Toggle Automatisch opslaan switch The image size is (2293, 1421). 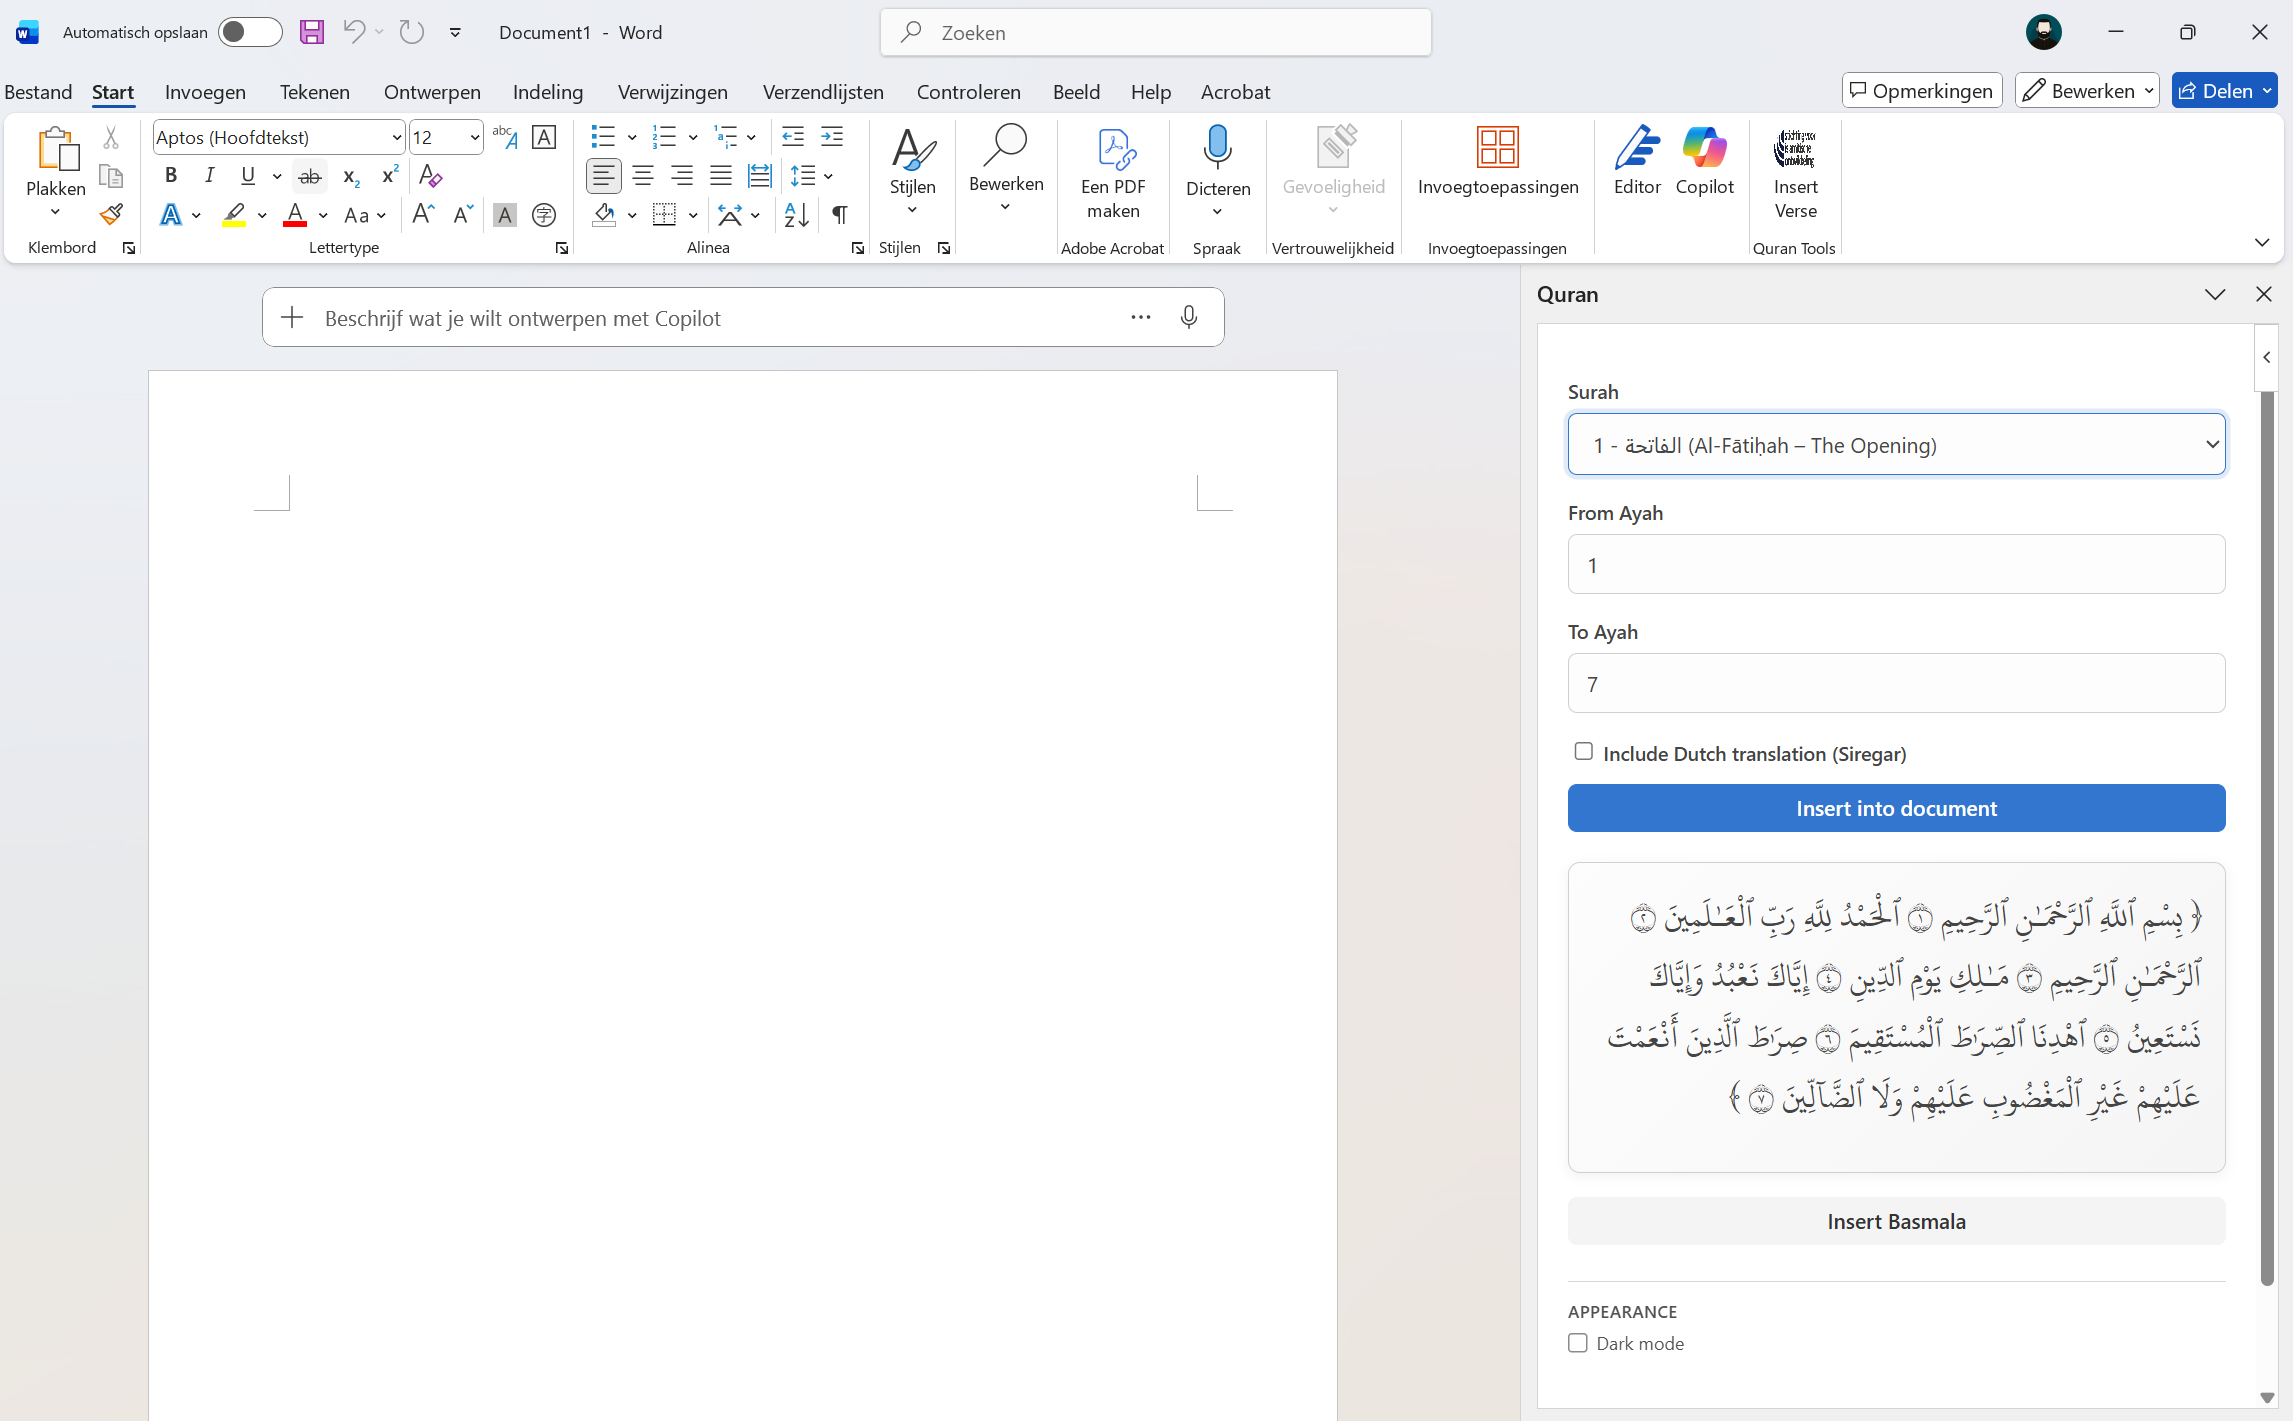(x=249, y=32)
